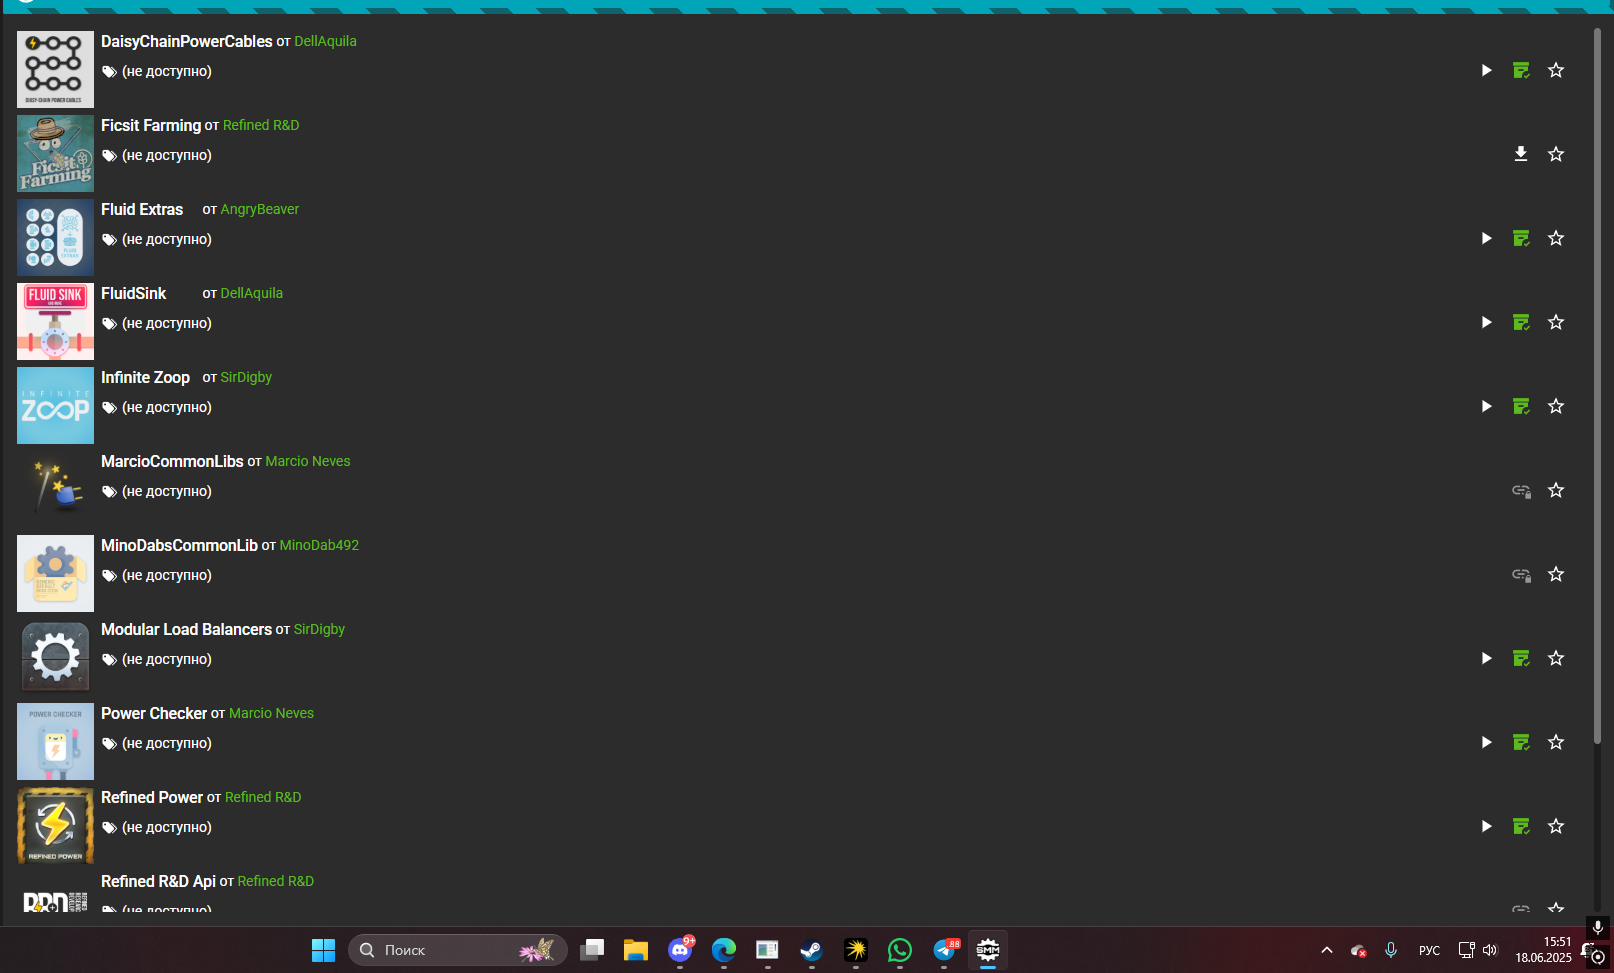Star the FluidSink mod
The width and height of the screenshot is (1614, 973).
click(x=1556, y=322)
